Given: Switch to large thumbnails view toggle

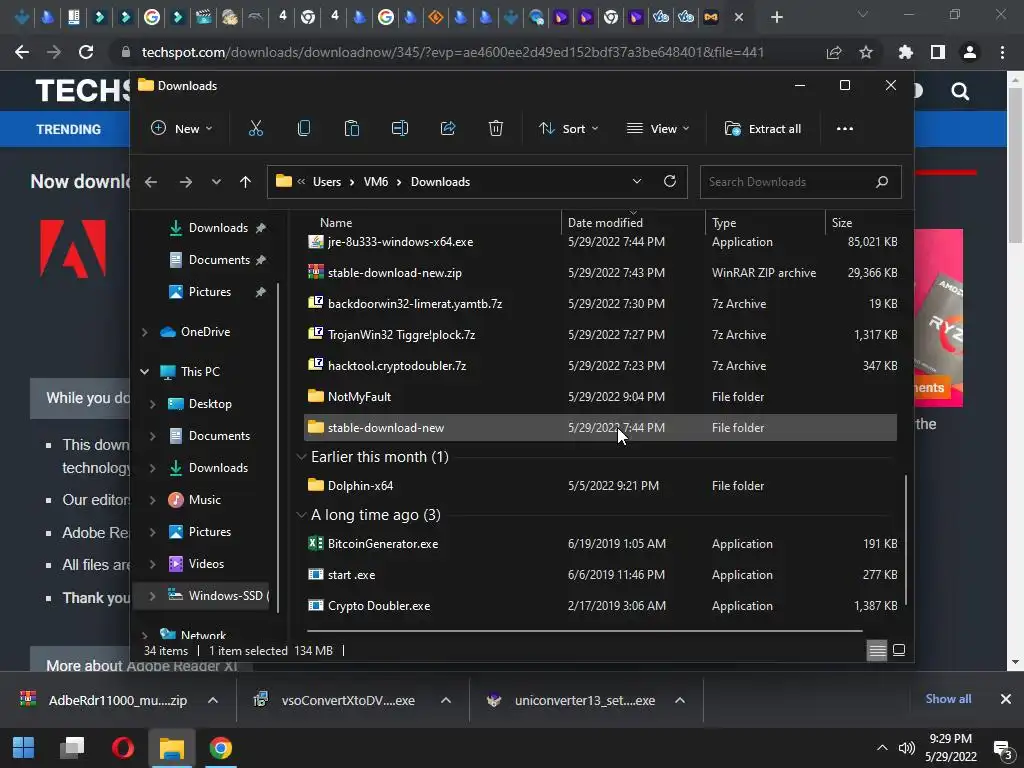Looking at the screenshot, I should [899, 651].
